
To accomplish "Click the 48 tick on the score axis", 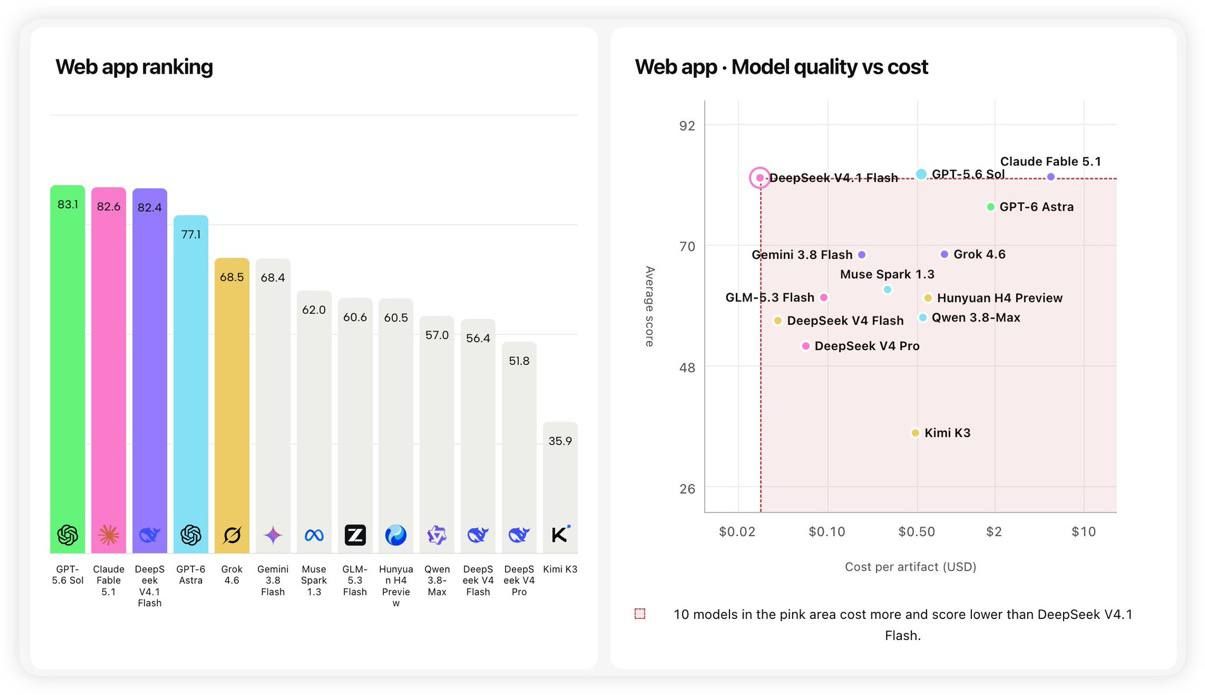I will click(686, 368).
